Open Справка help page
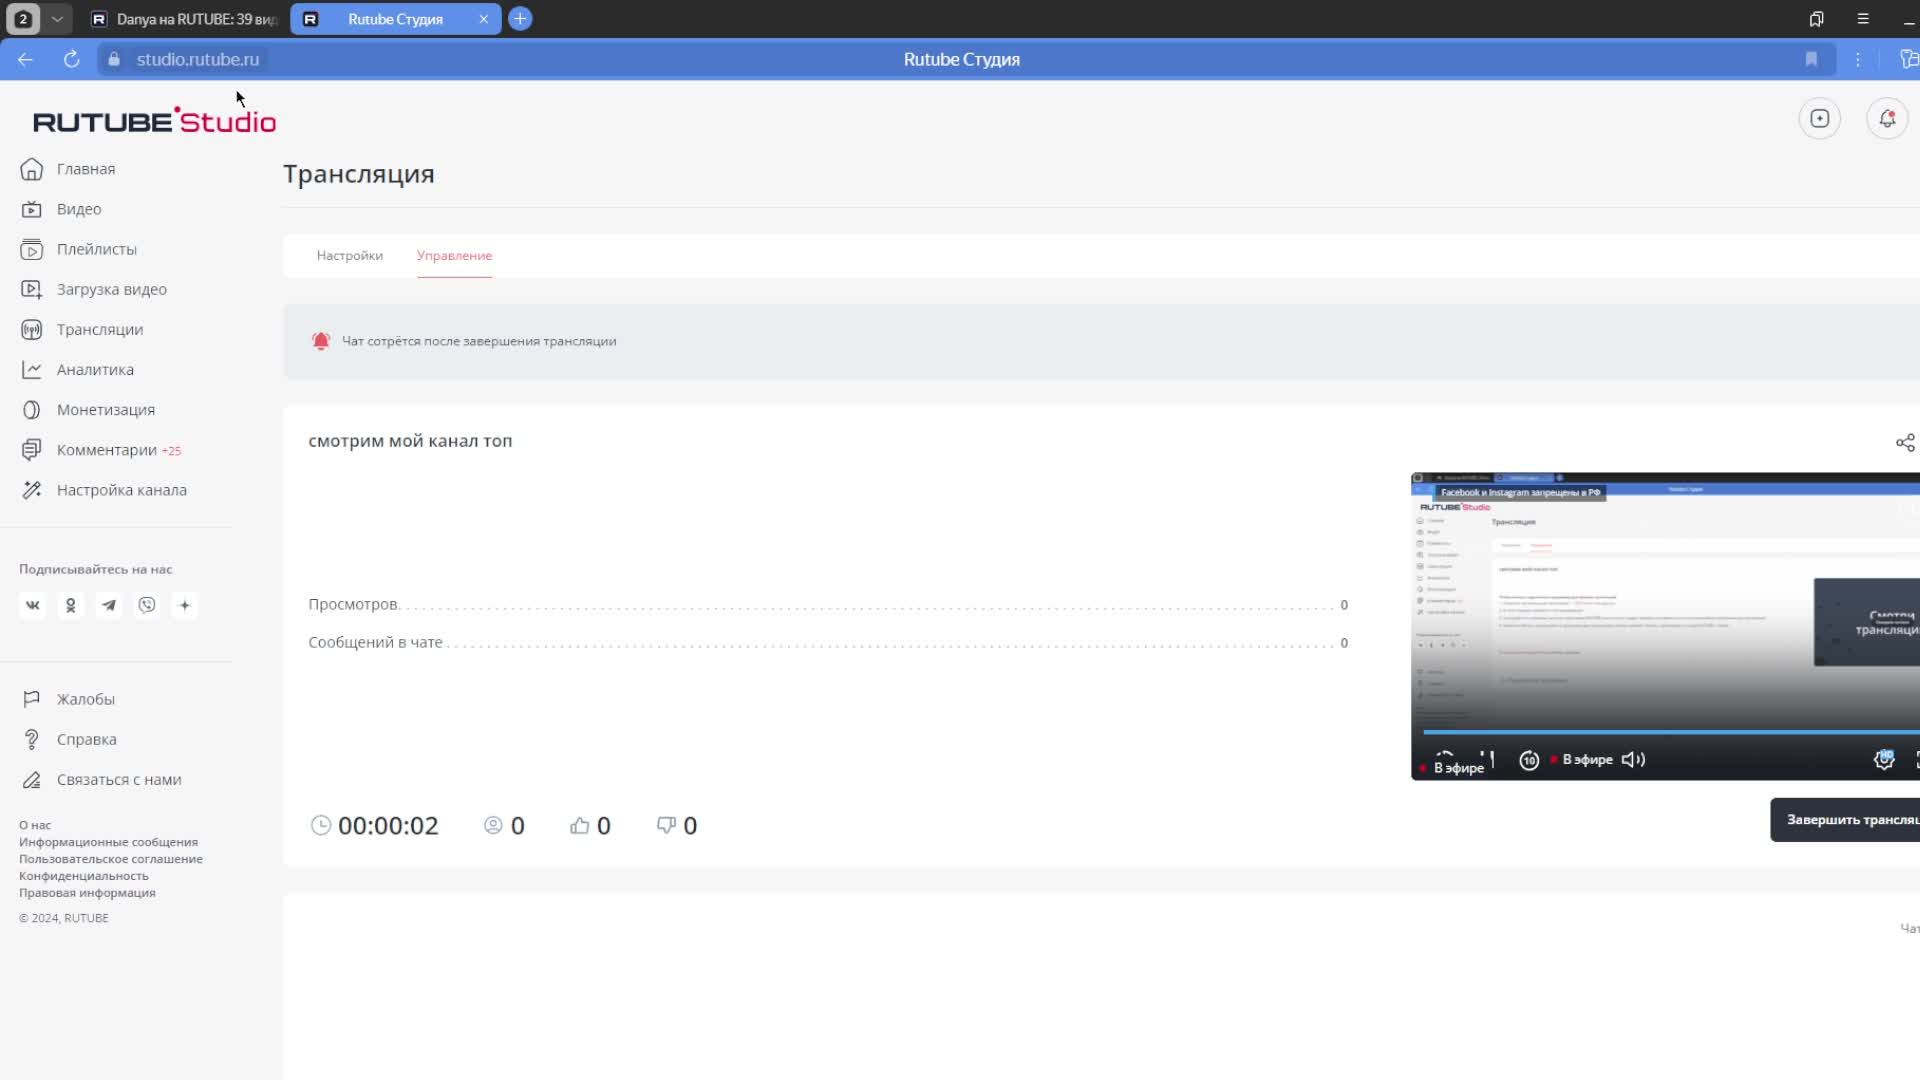Screen dimensions: 1920x1080 coord(68,739)
